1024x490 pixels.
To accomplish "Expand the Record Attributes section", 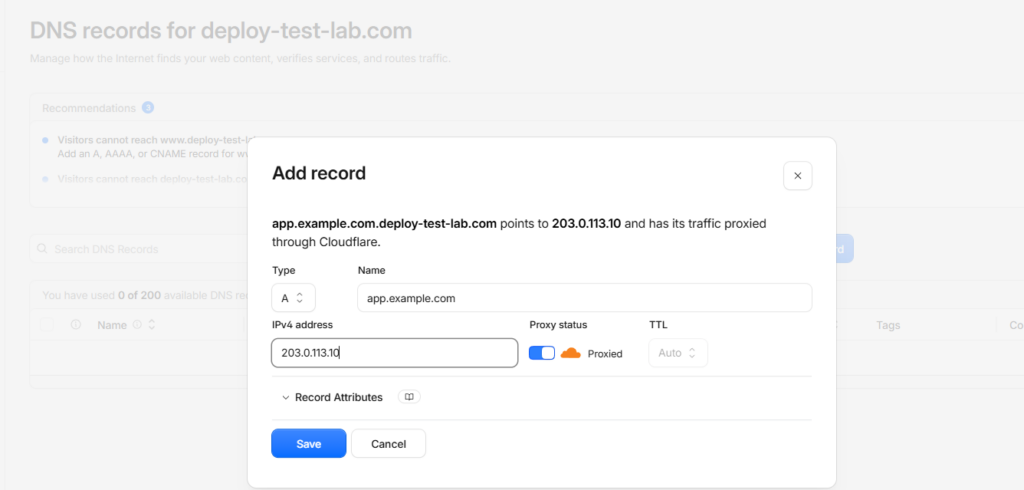I will [332, 397].
